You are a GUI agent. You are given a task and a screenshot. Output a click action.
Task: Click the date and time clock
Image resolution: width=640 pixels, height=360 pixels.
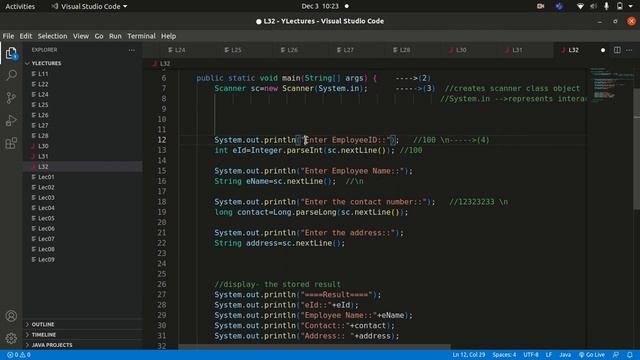pyautogui.click(x=320, y=6)
